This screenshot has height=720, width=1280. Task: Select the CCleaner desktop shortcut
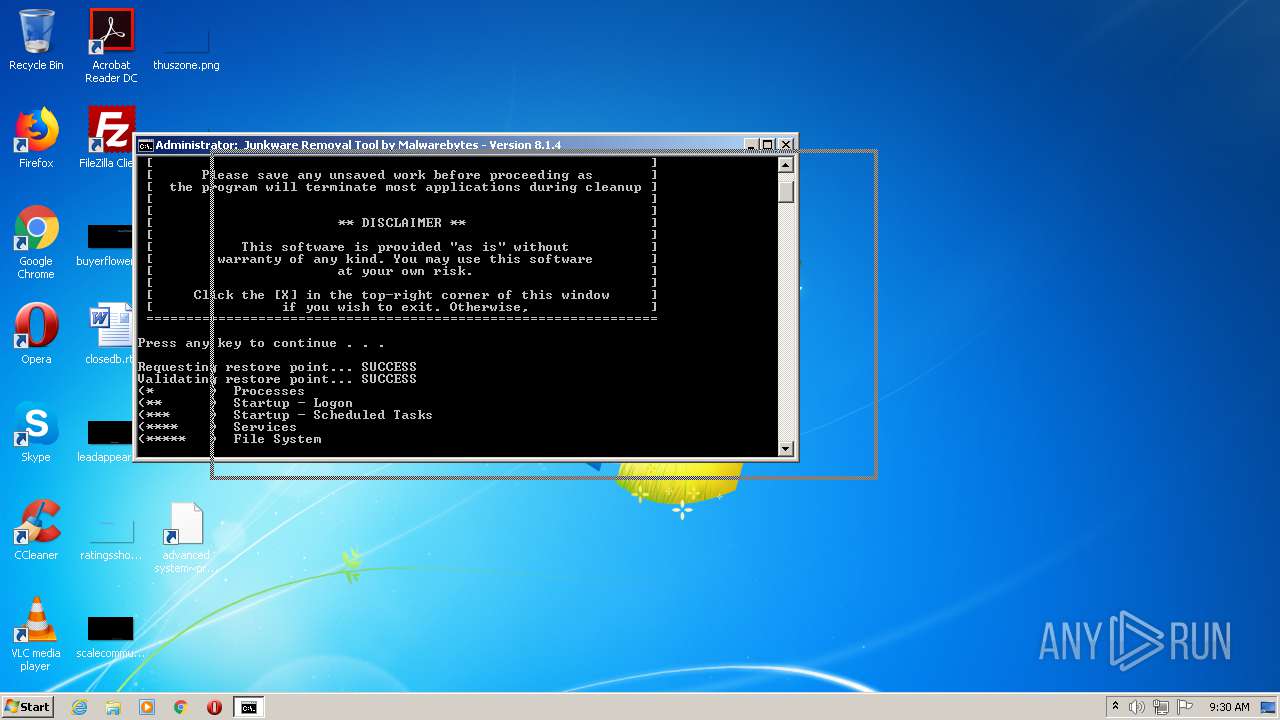[x=36, y=530]
